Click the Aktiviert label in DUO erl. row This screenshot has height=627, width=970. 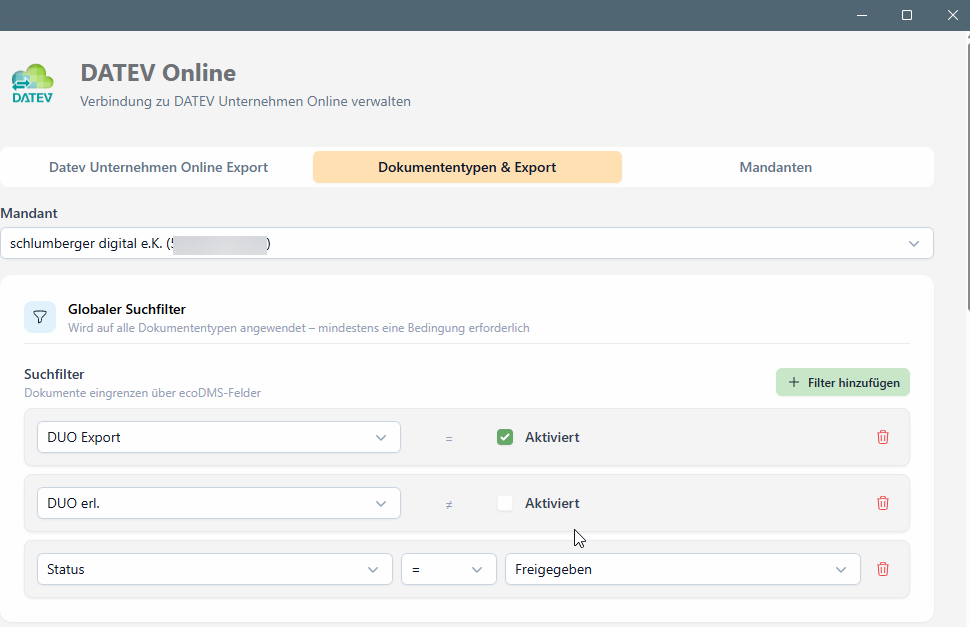(x=552, y=503)
